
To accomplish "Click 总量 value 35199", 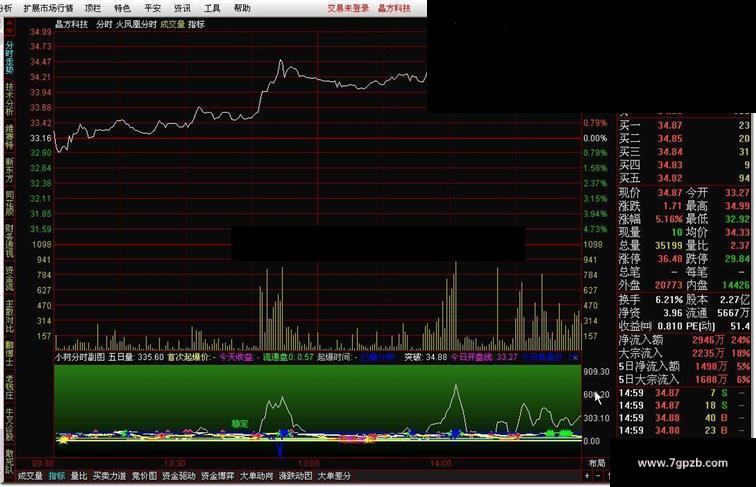I will 668,245.
